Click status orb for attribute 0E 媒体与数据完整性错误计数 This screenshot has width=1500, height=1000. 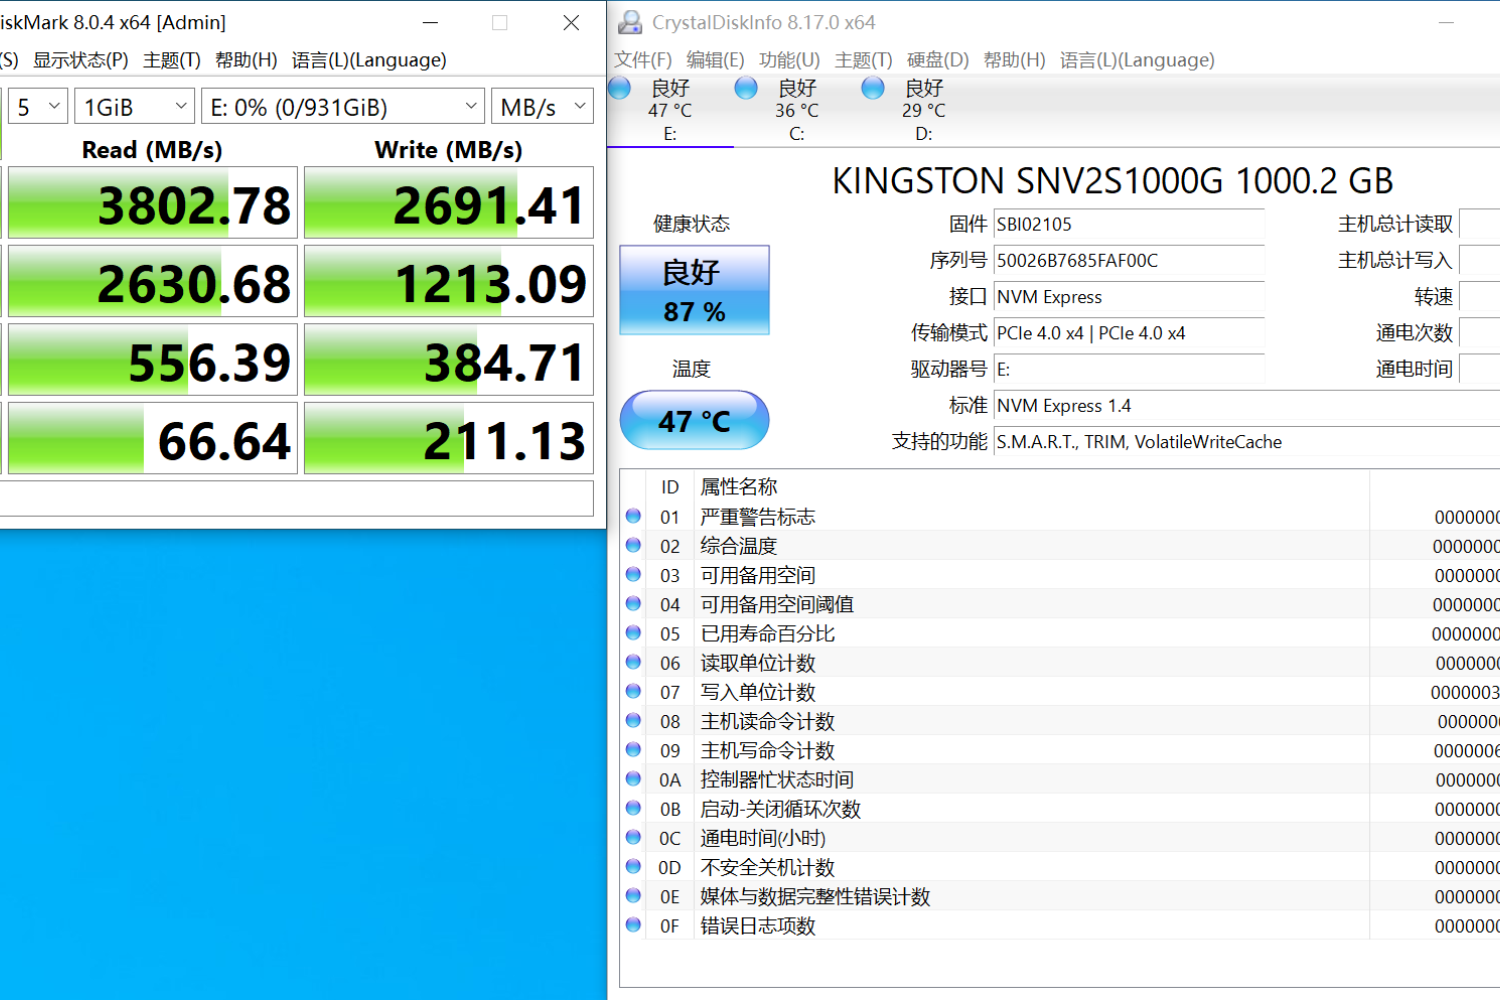[633, 895]
